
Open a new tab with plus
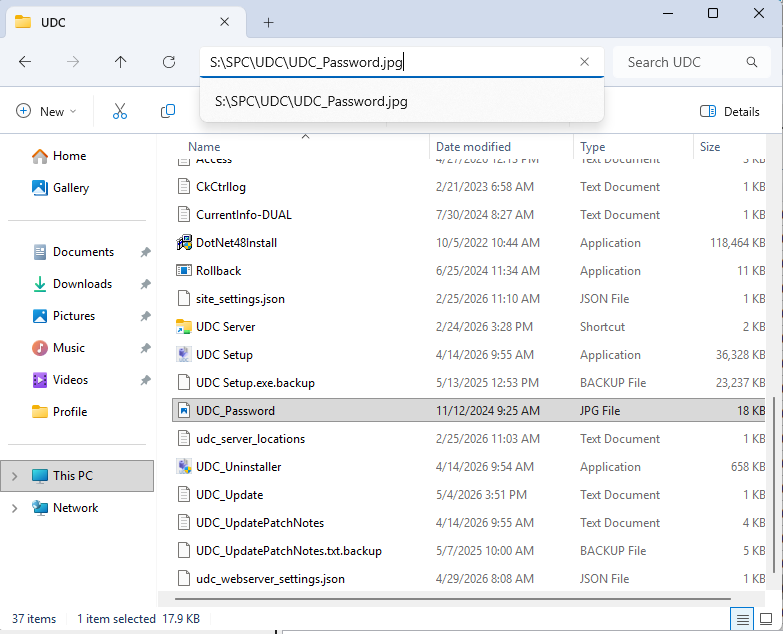269,22
